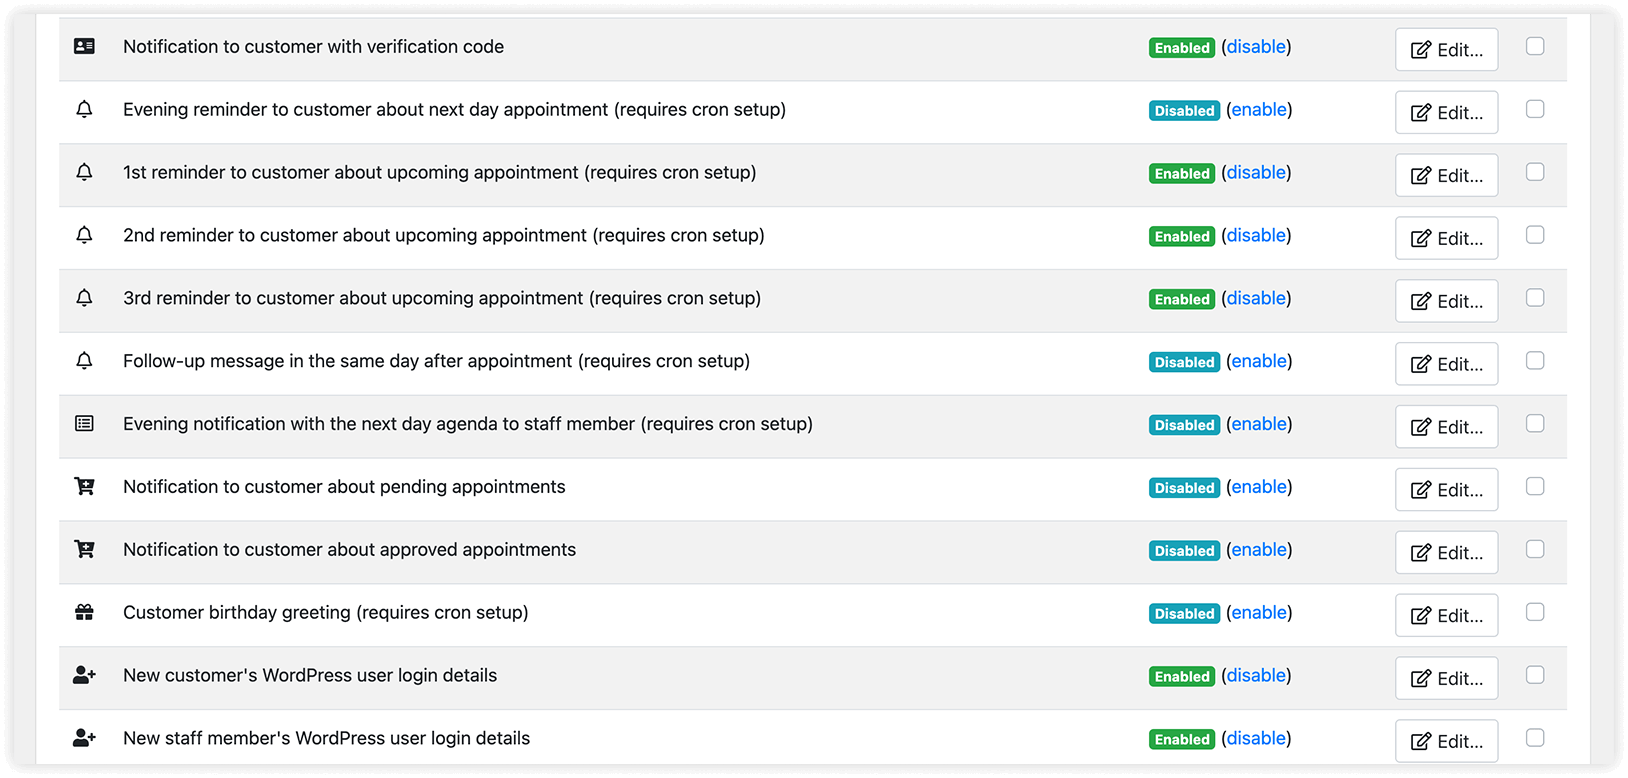Open Edit for the 3rd reminder

tap(1446, 301)
